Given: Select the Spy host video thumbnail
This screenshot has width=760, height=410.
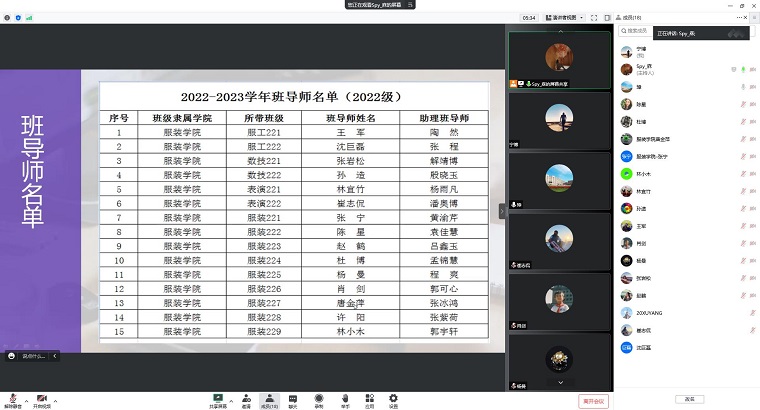Looking at the screenshot, I should tap(559, 60).
